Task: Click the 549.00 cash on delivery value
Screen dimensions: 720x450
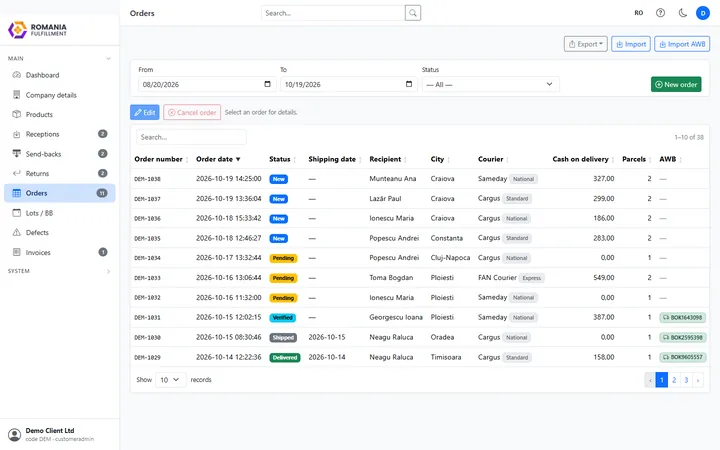Action: pos(603,278)
